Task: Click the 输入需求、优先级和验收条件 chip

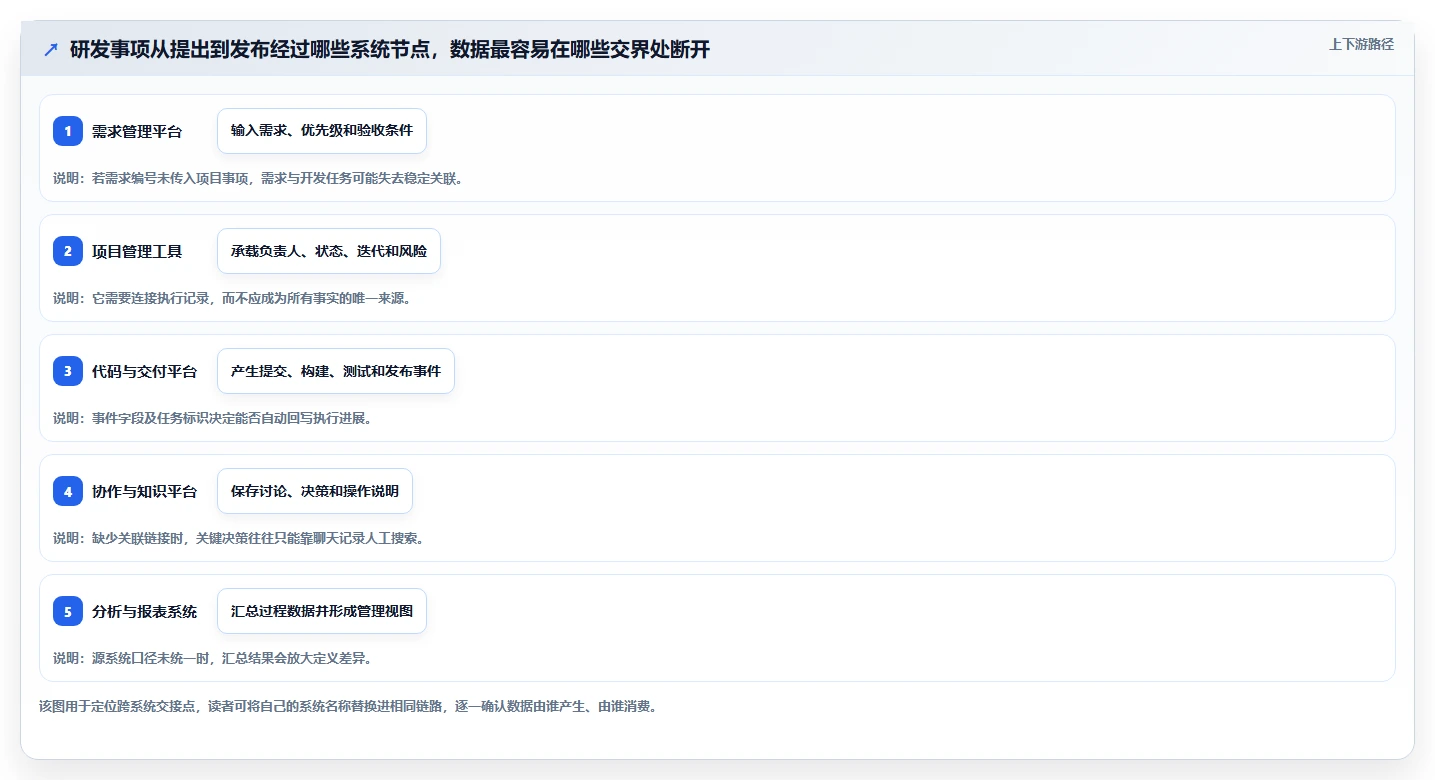Action: pos(322,131)
